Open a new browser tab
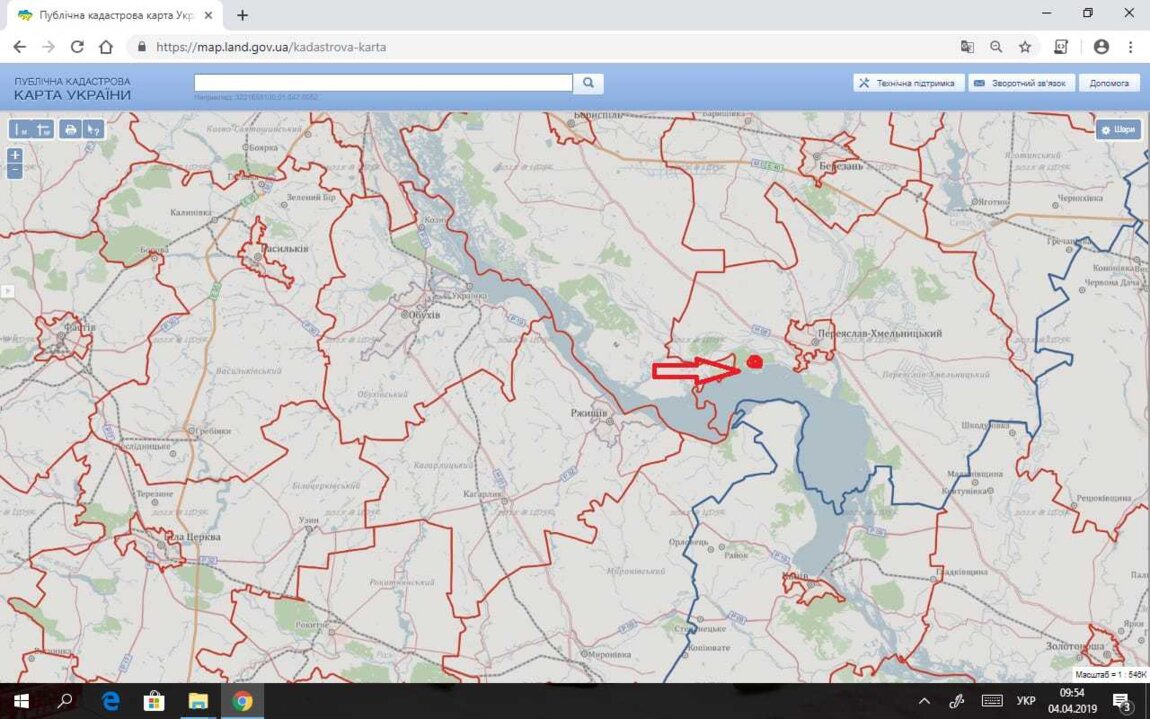Screen dimensions: 1150x719 pyautogui.click(x=242, y=15)
